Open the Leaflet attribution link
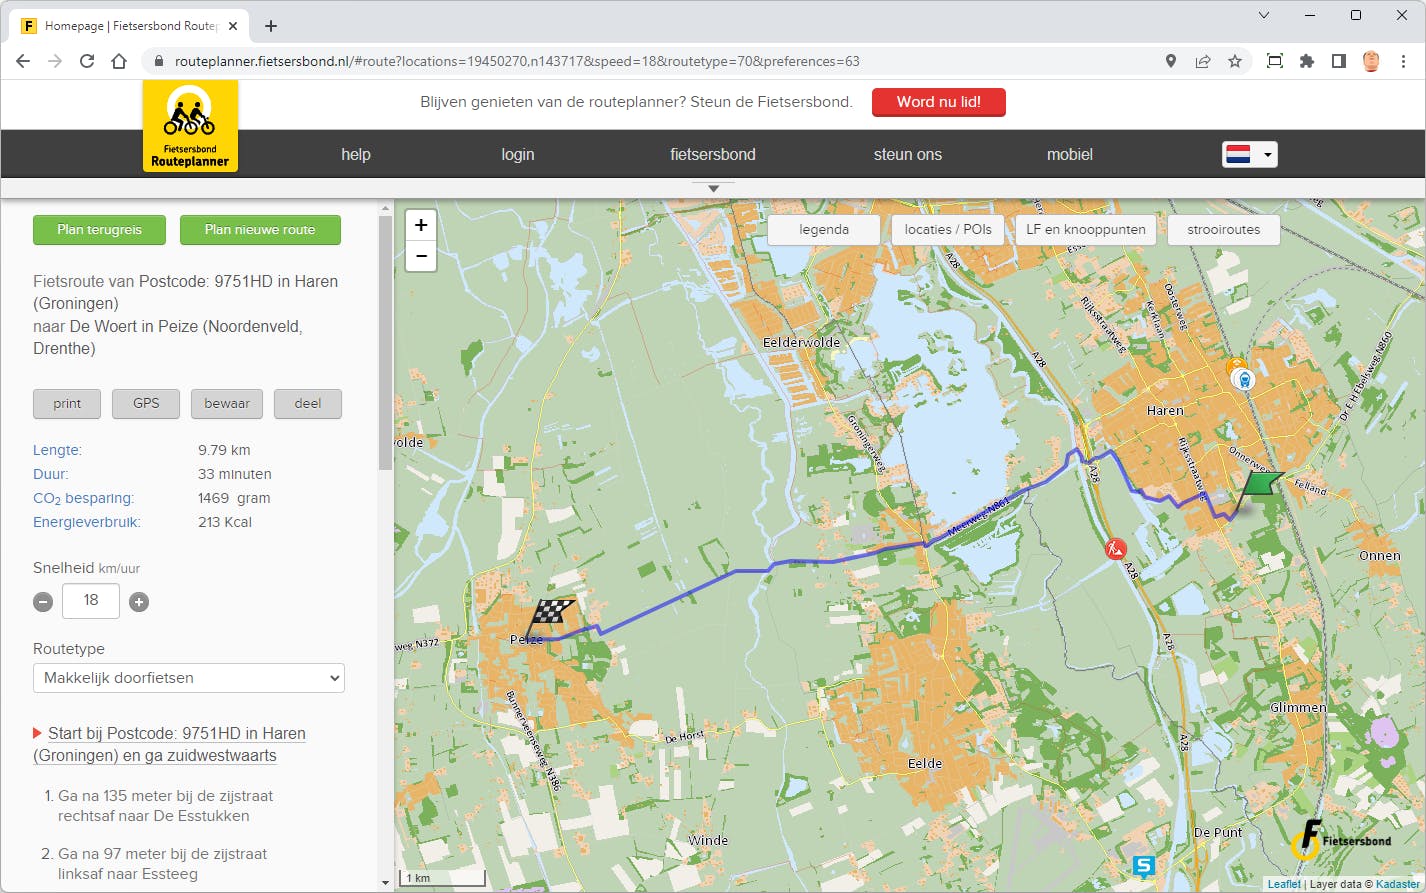 (1284, 884)
